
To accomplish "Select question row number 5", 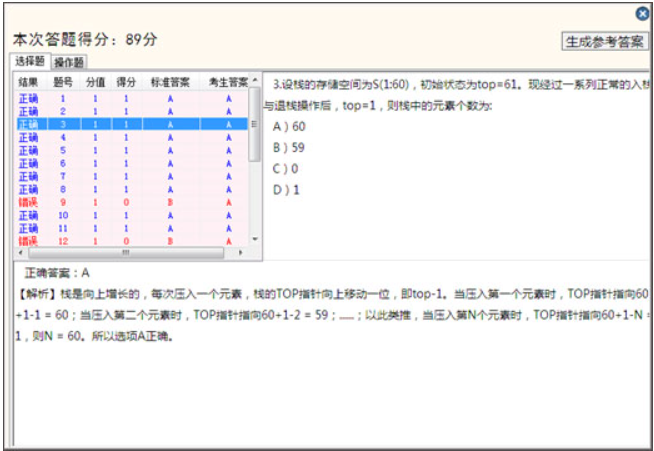I will click(x=132, y=150).
